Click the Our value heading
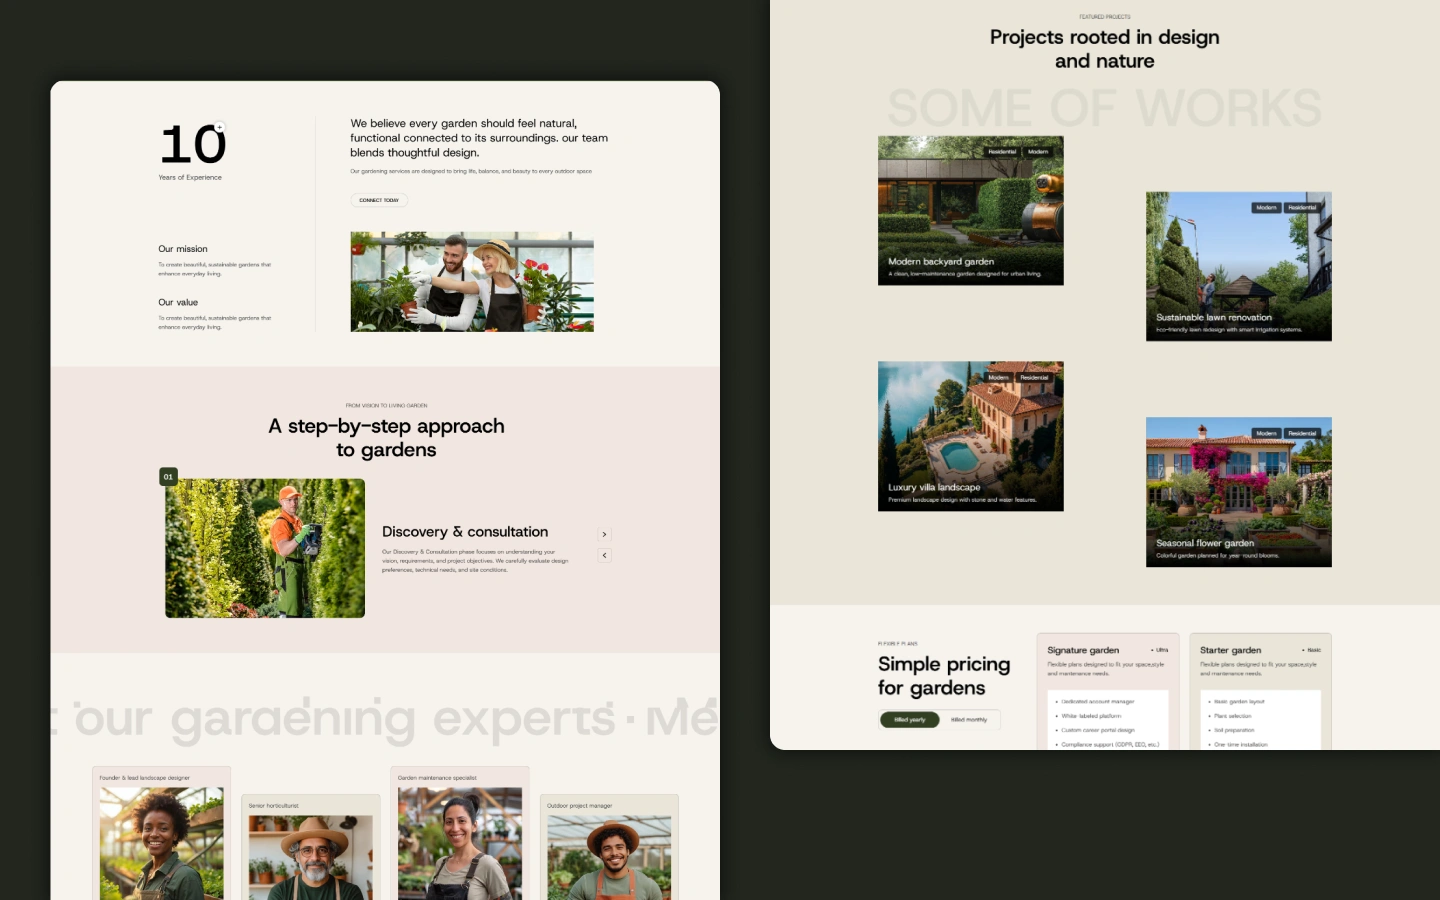This screenshot has height=900, width=1440. pyautogui.click(x=178, y=302)
